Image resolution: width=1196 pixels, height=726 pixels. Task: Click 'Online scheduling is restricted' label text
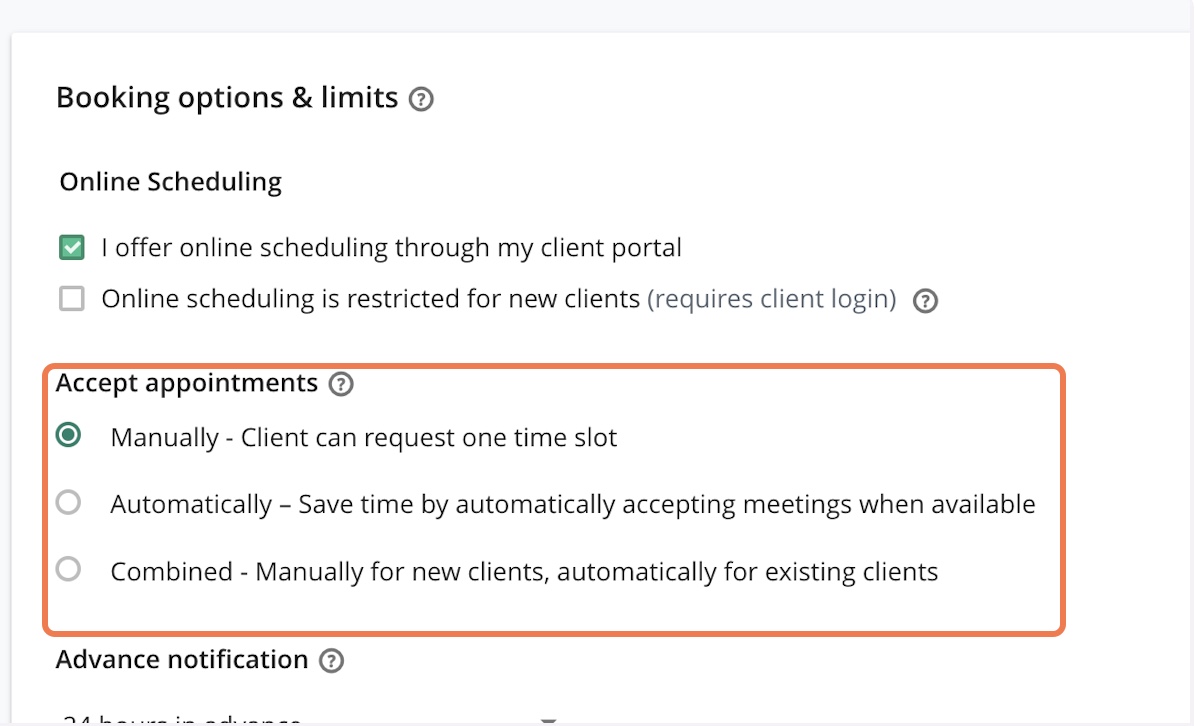click(x=370, y=299)
